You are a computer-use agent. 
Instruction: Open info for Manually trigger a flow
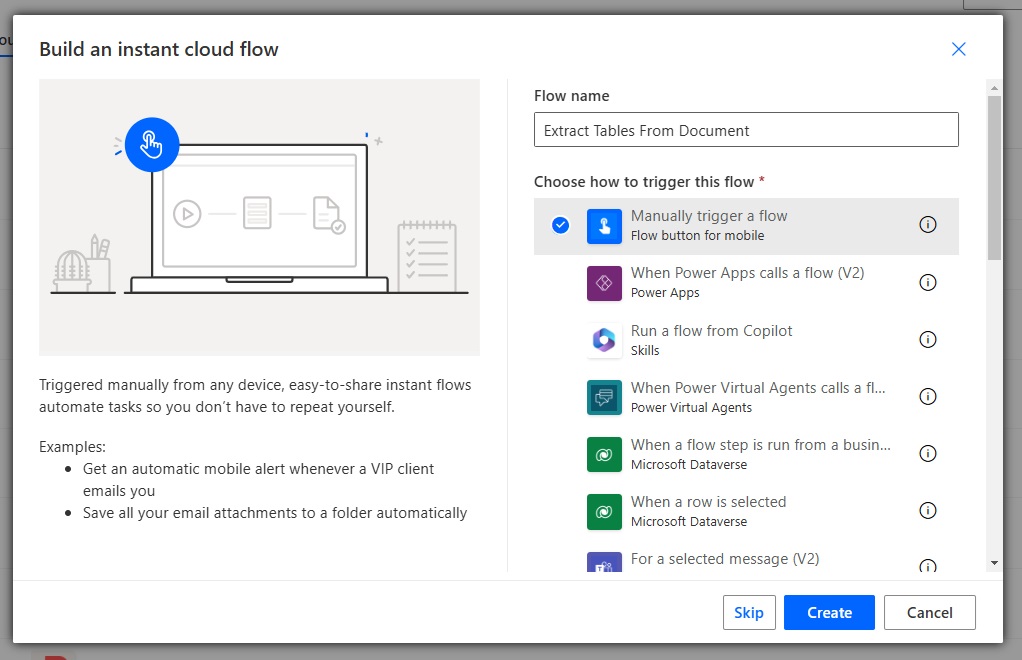tap(927, 225)
